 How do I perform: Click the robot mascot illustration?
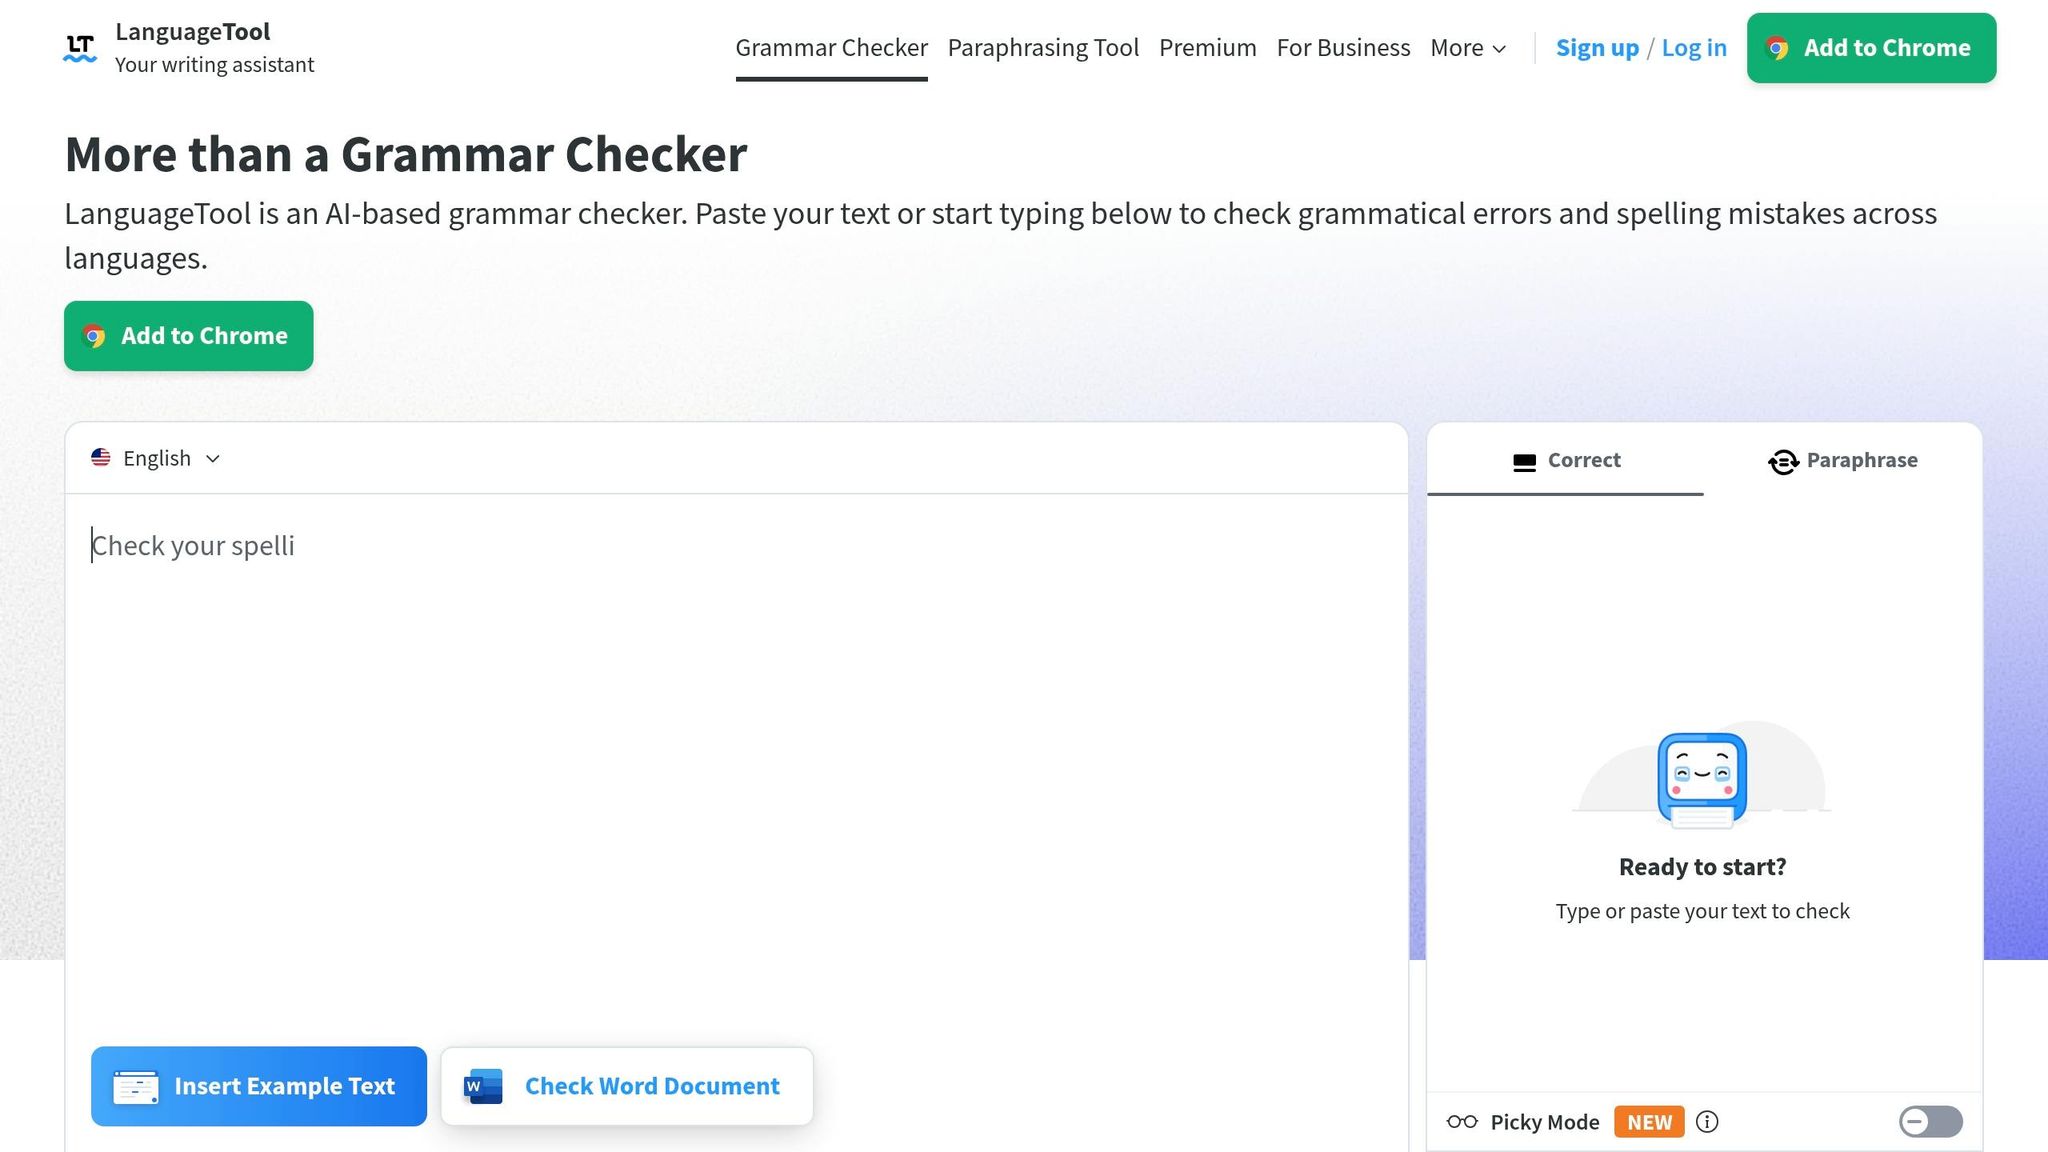(1702, 779)
